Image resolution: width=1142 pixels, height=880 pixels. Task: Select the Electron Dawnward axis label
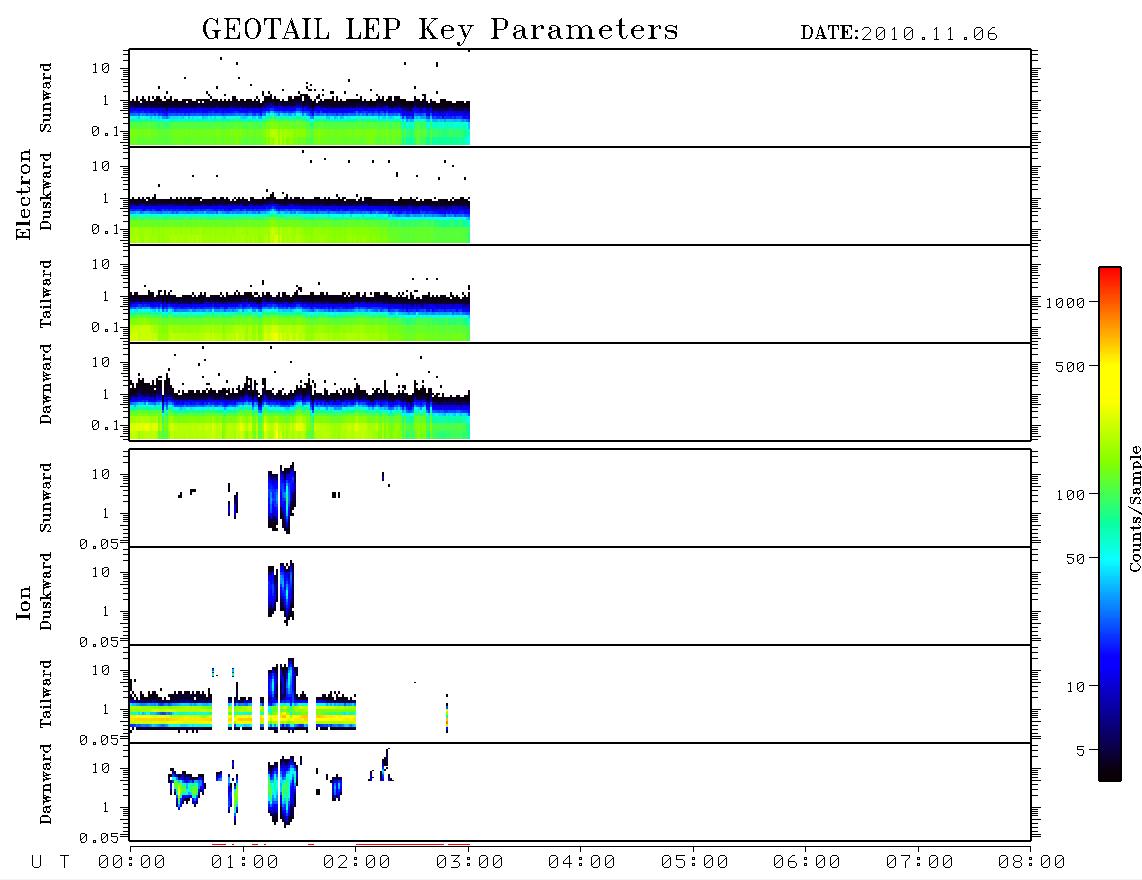[x=46, y=384]
